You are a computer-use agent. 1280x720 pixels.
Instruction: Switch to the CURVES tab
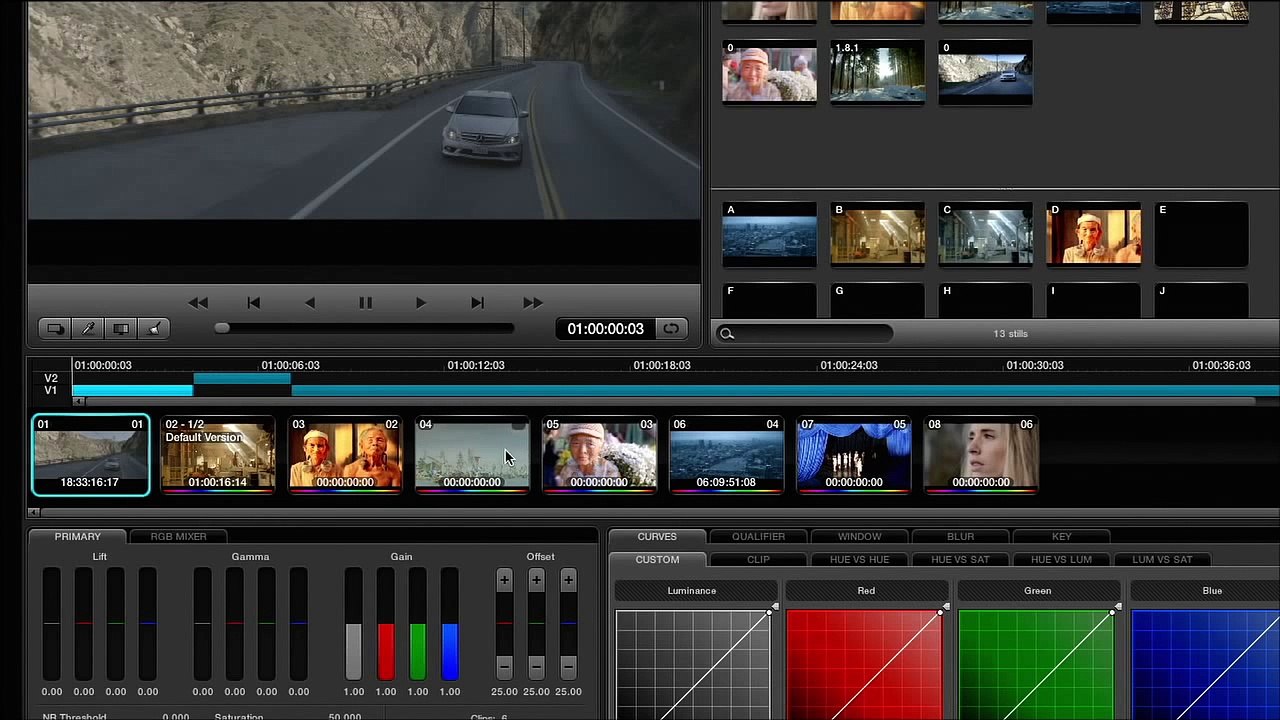tap(657, 537)
